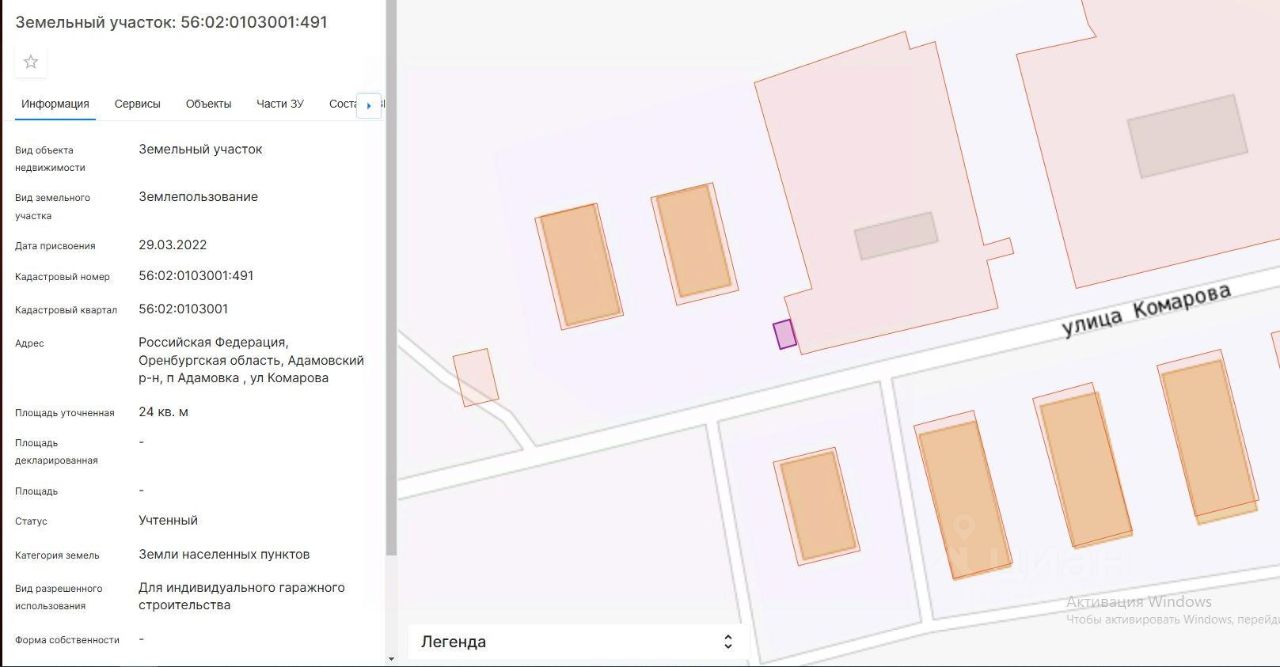Click the value Земли населенных пунктов
Screen dimensions: 1280x667
click(x=224, y=555)
